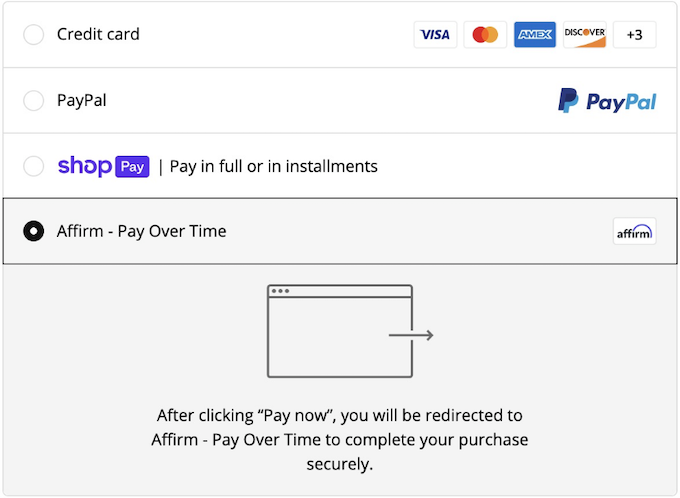The height and width of the screenshot is (498, 680).
Task: Select the PayPal radio button
Action: click(x=34, y=101)
